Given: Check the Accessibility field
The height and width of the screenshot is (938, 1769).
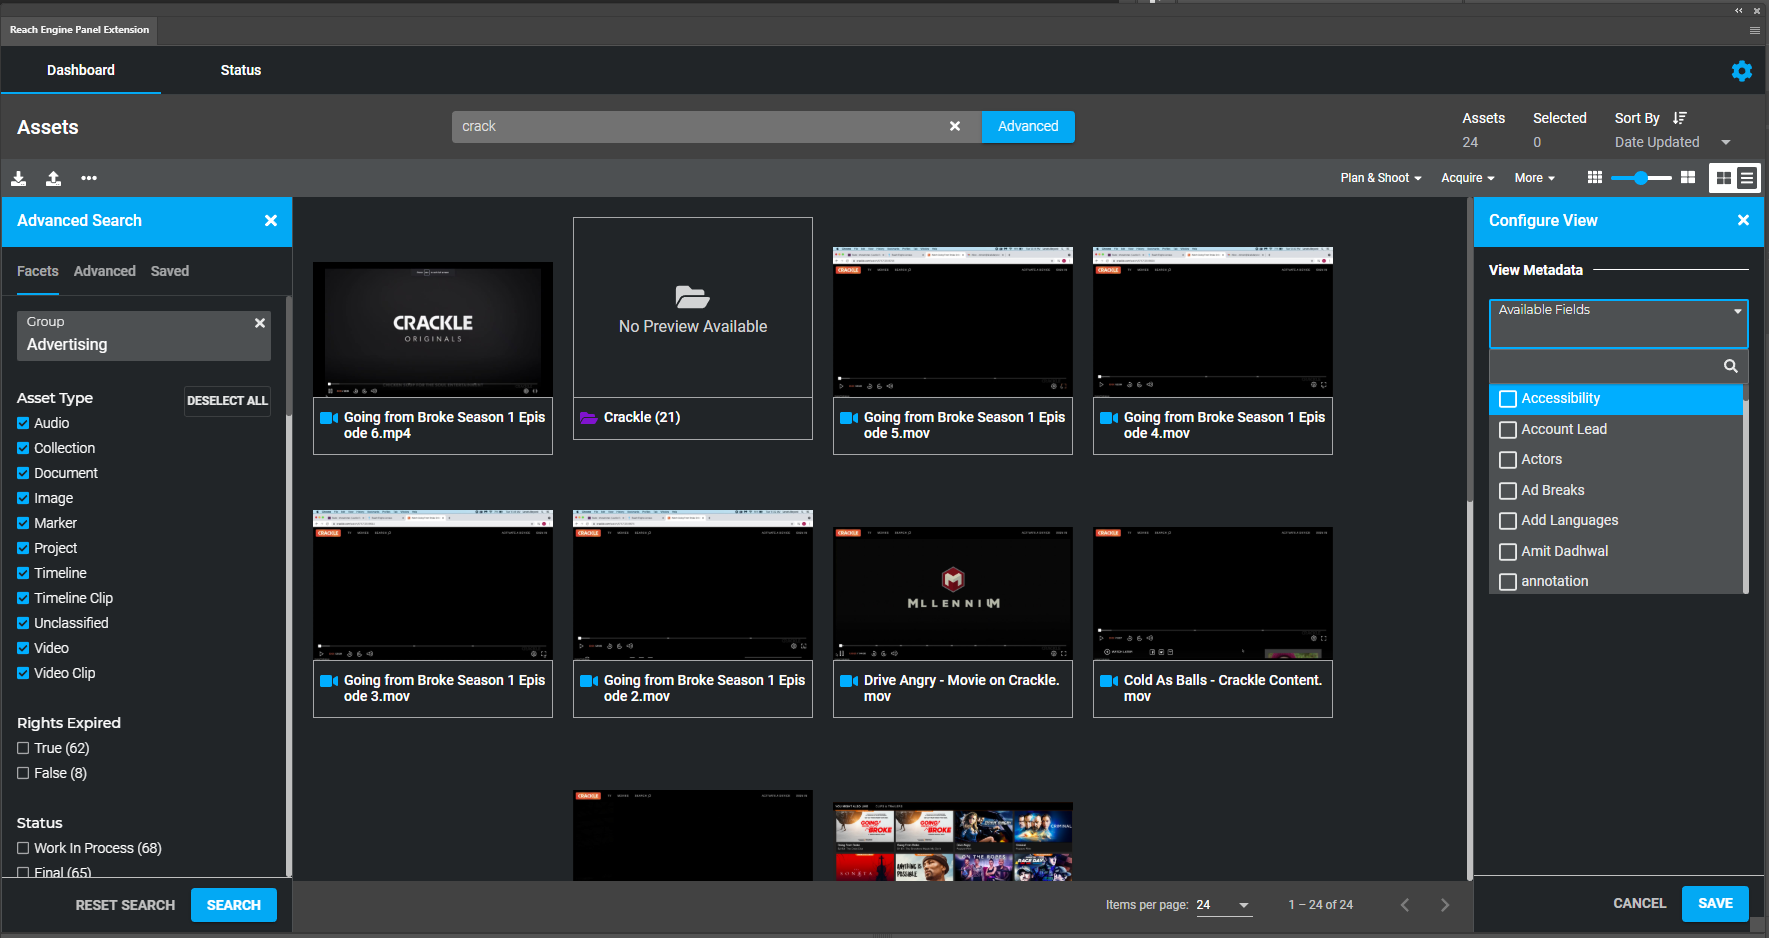Looking at the screenshot, I should 1508,399.
